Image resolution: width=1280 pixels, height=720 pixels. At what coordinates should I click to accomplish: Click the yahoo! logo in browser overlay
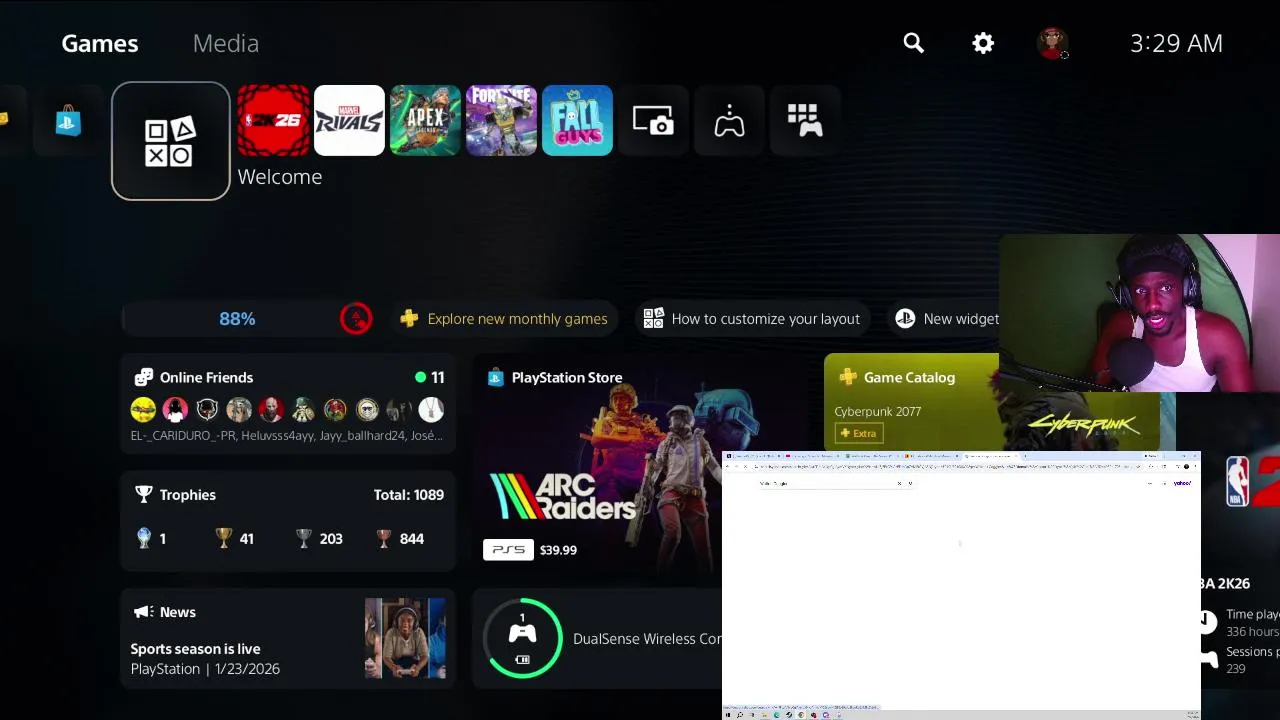(1182, 483)
